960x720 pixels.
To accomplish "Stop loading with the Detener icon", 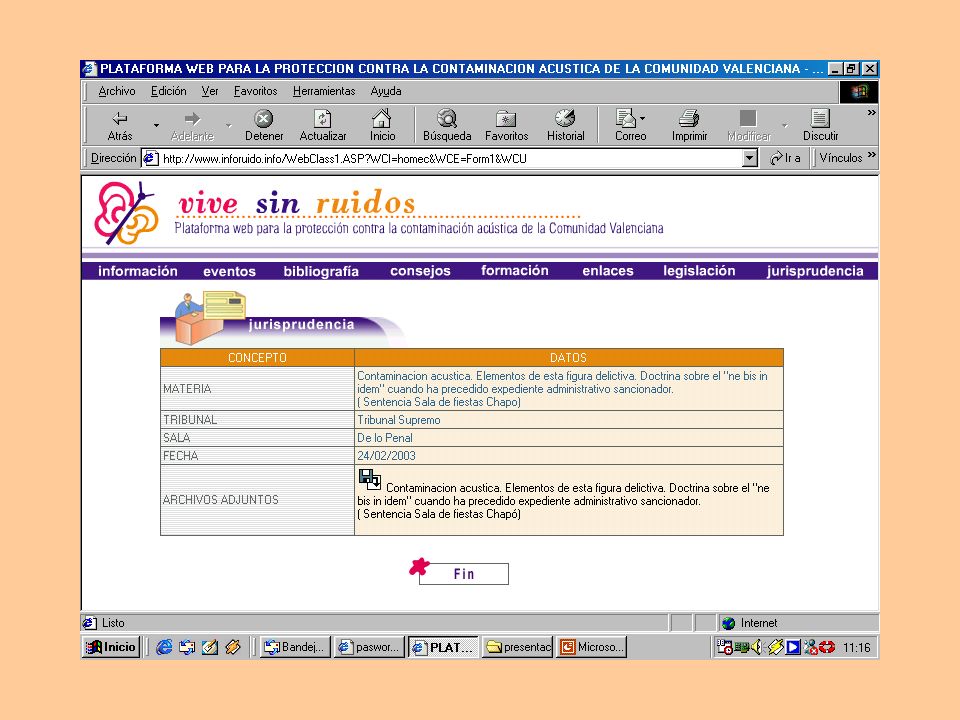I will coord(264,126).
